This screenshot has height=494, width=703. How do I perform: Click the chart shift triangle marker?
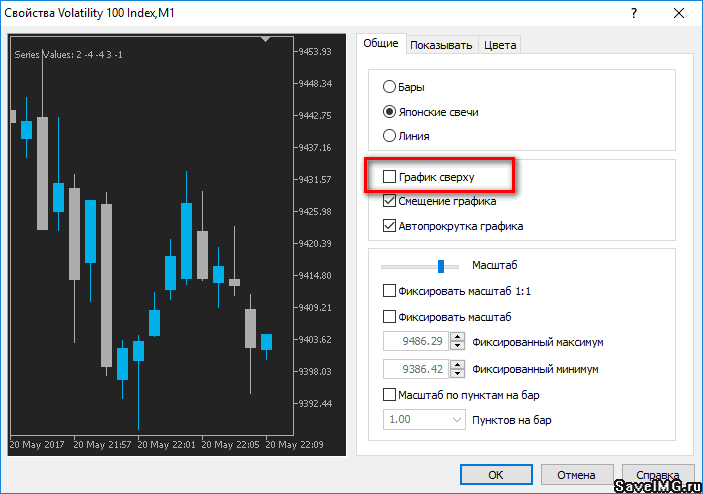pyautogui.click(x=265, y=39)
